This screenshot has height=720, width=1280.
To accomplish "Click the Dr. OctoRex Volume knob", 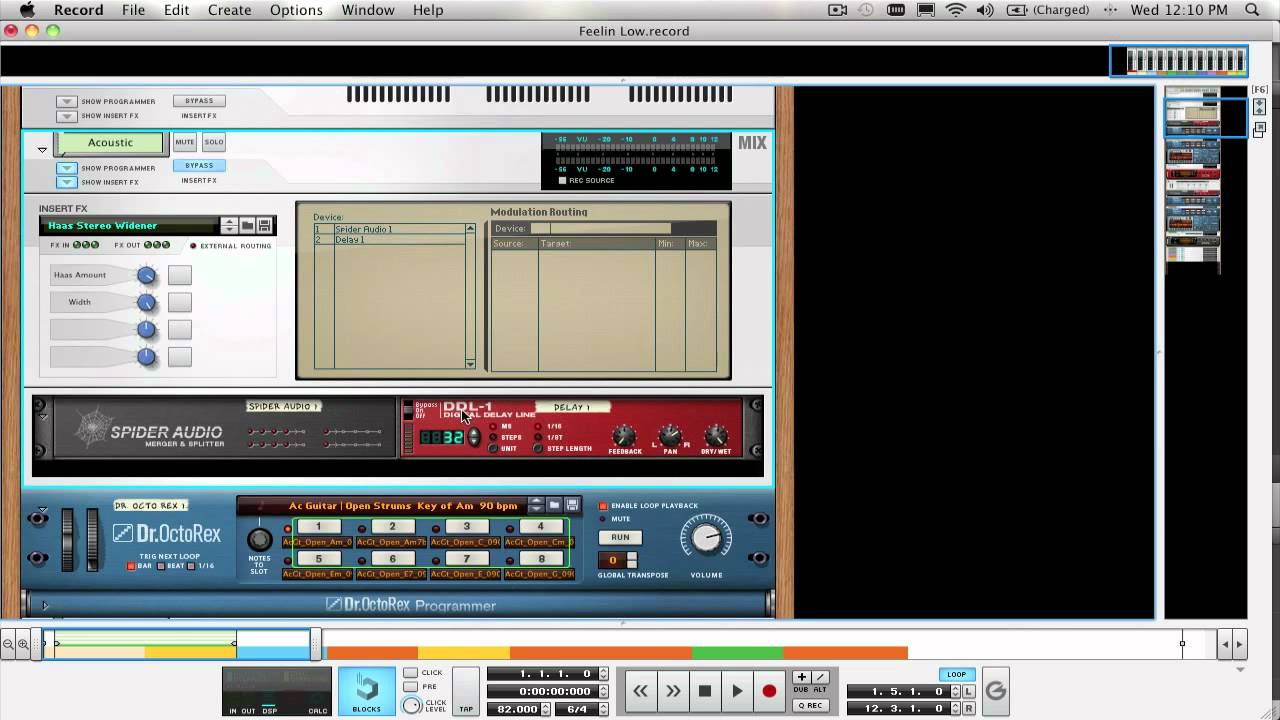I will [706, 539].
